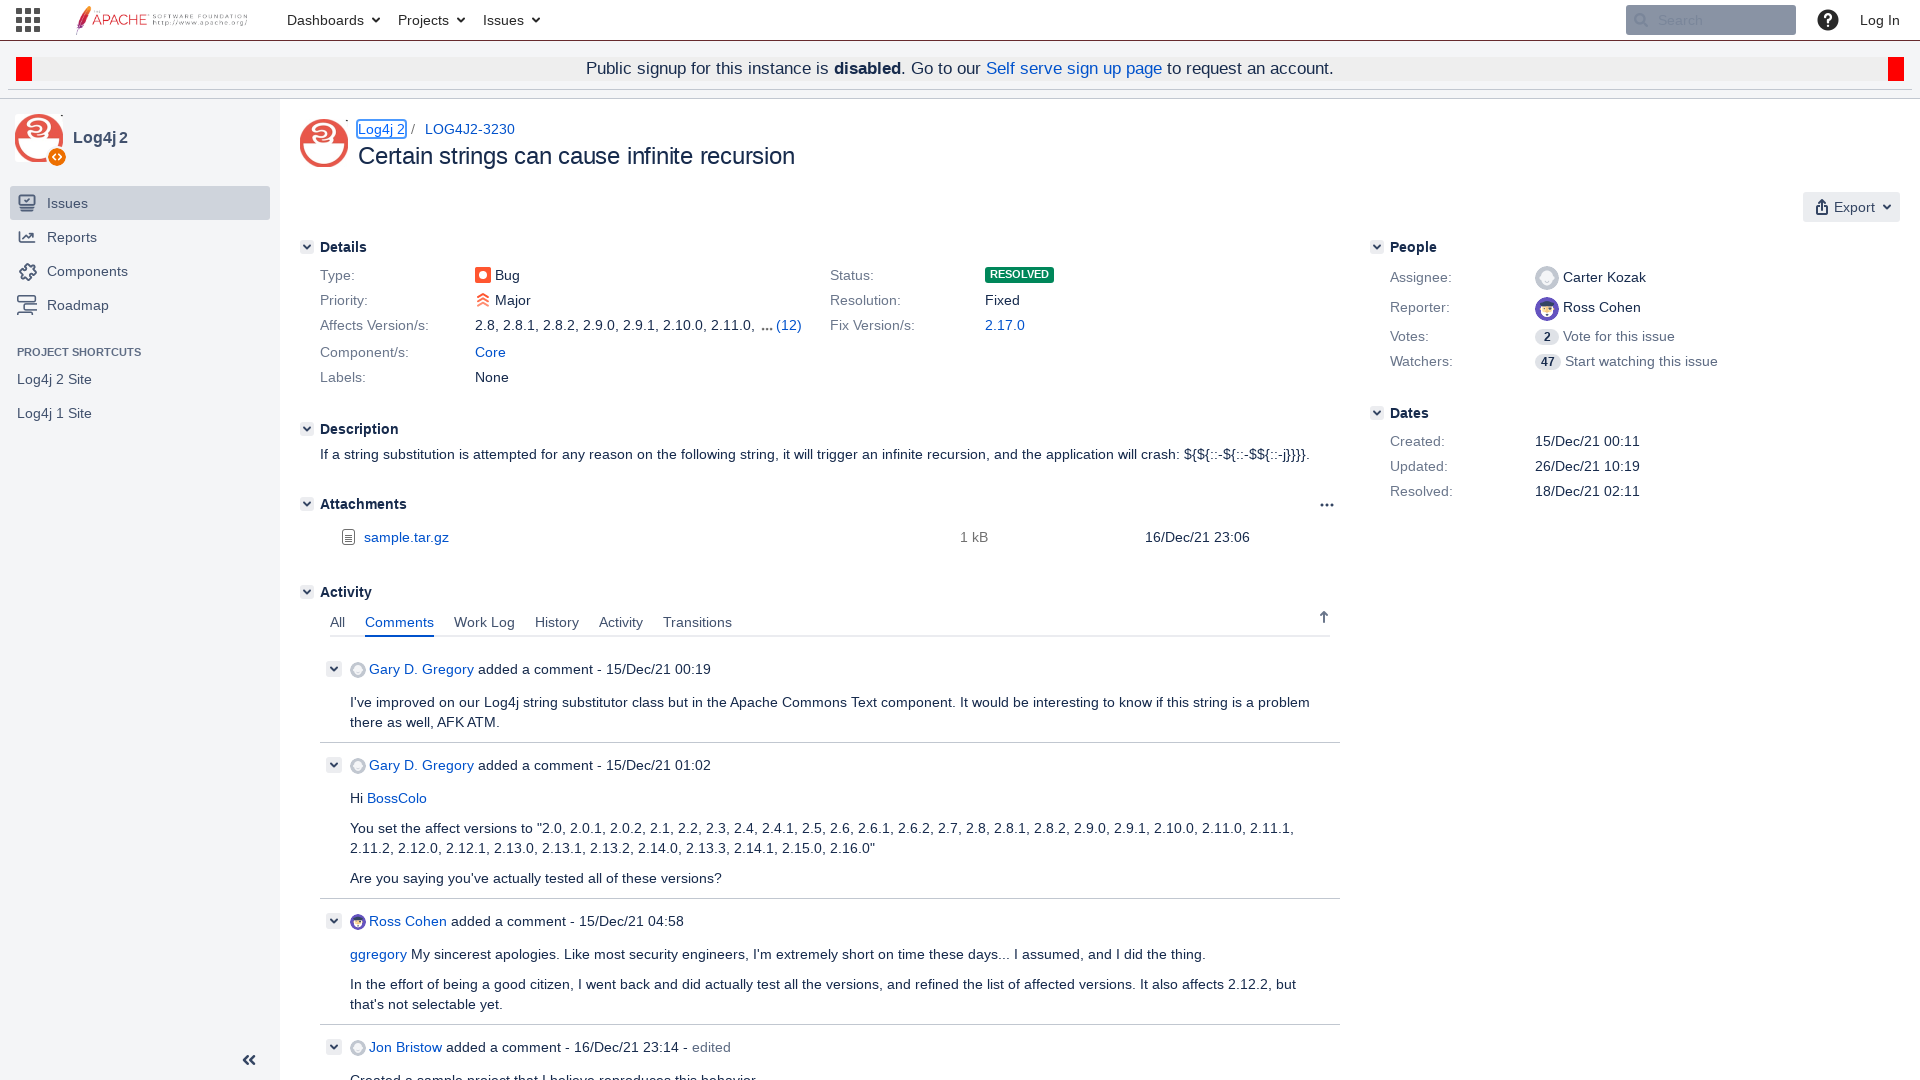Select the Comments tab
The height and width of the screenshot is (1080, 1920).
(399, 622)
